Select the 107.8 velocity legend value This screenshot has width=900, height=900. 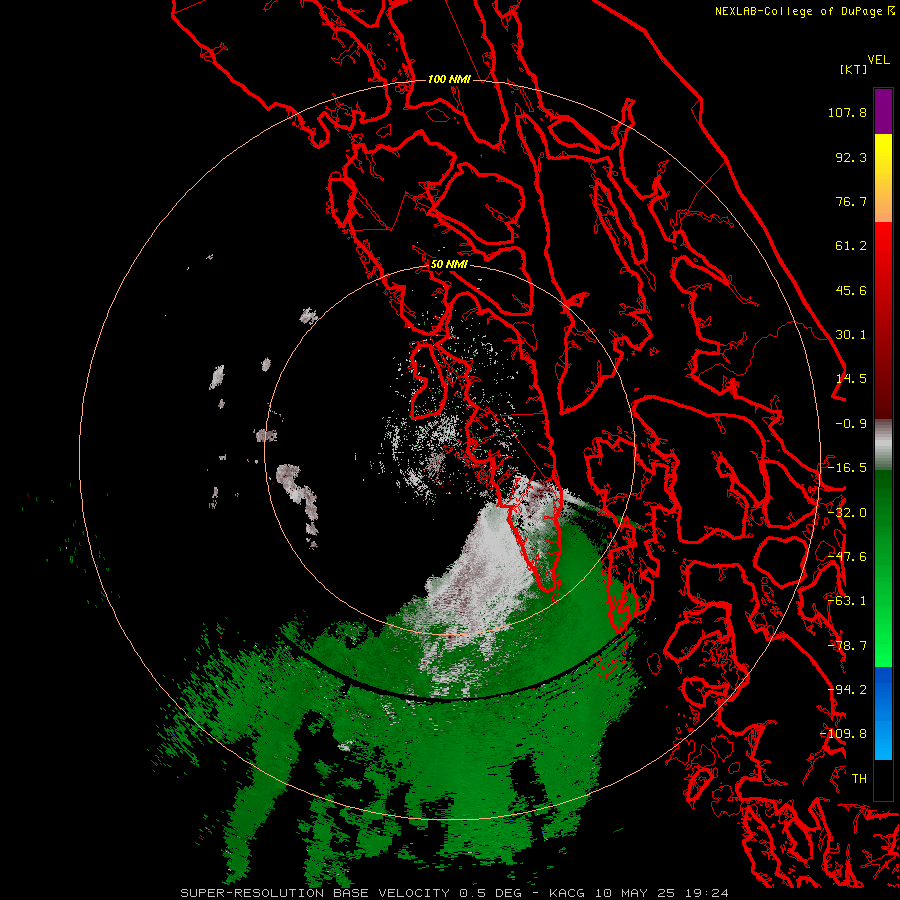tap(847, 112)
